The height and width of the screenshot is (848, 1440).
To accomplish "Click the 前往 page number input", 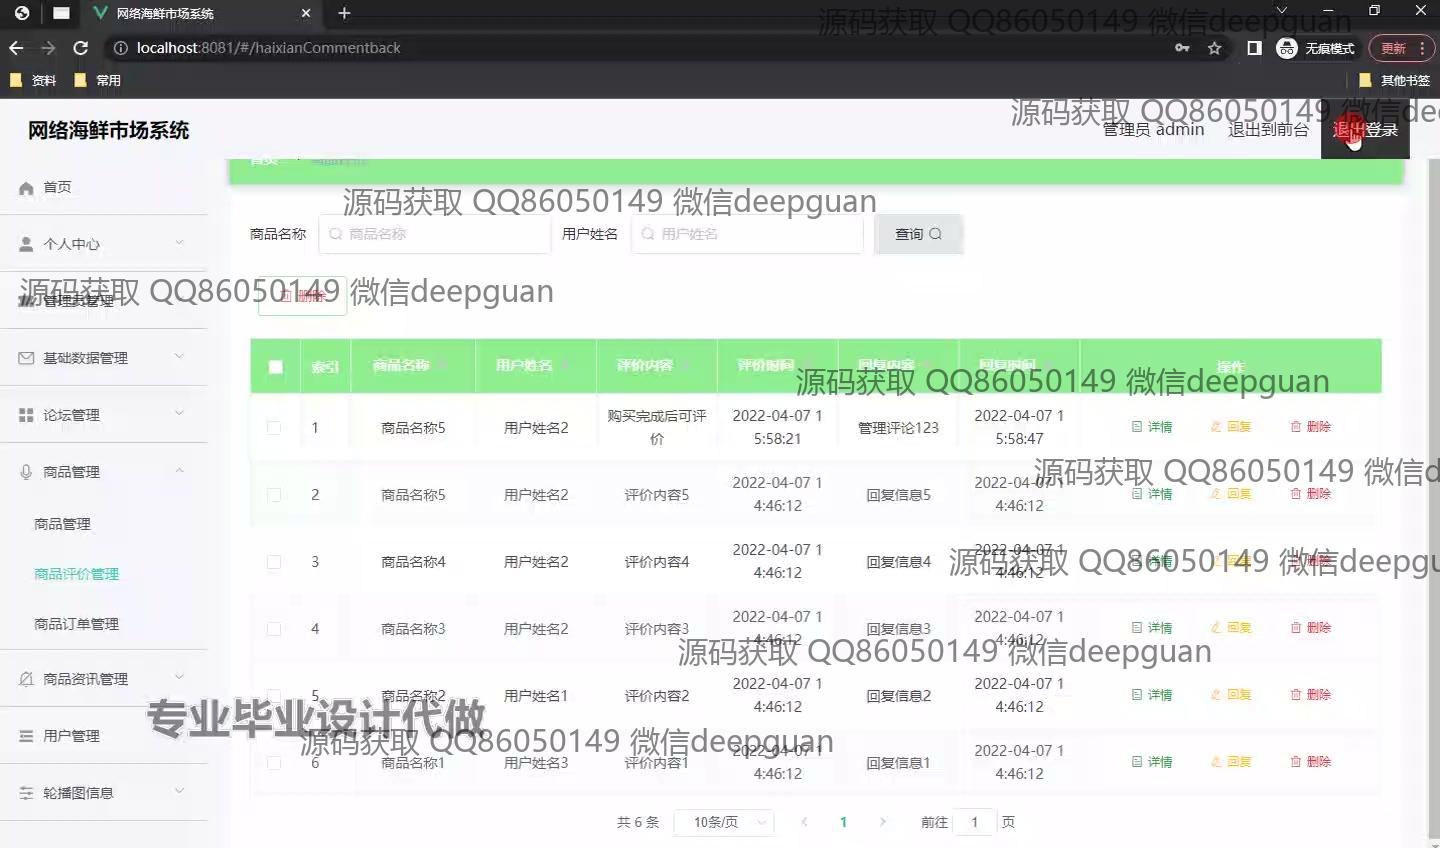I will pyautogui.click(x=974, y=822).
